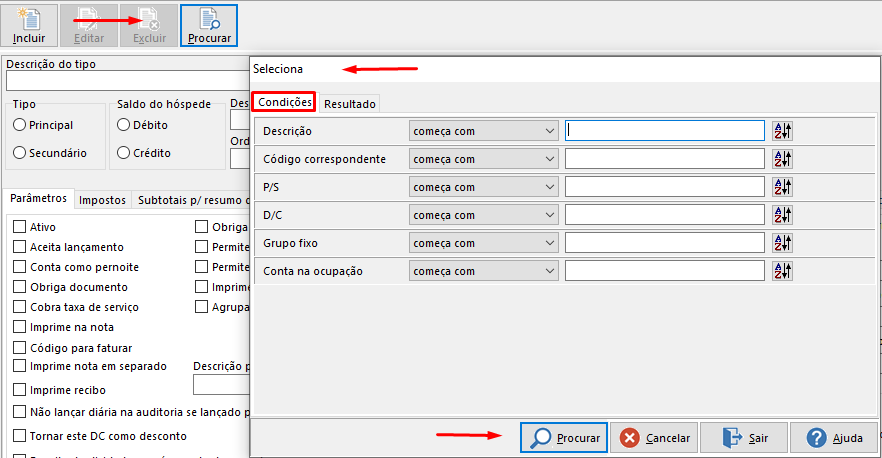Image resolution: width=882 pixels, height=458 pixels.
Task: Click sort icon for Conta na ocupação
Action: pos(782,271)
